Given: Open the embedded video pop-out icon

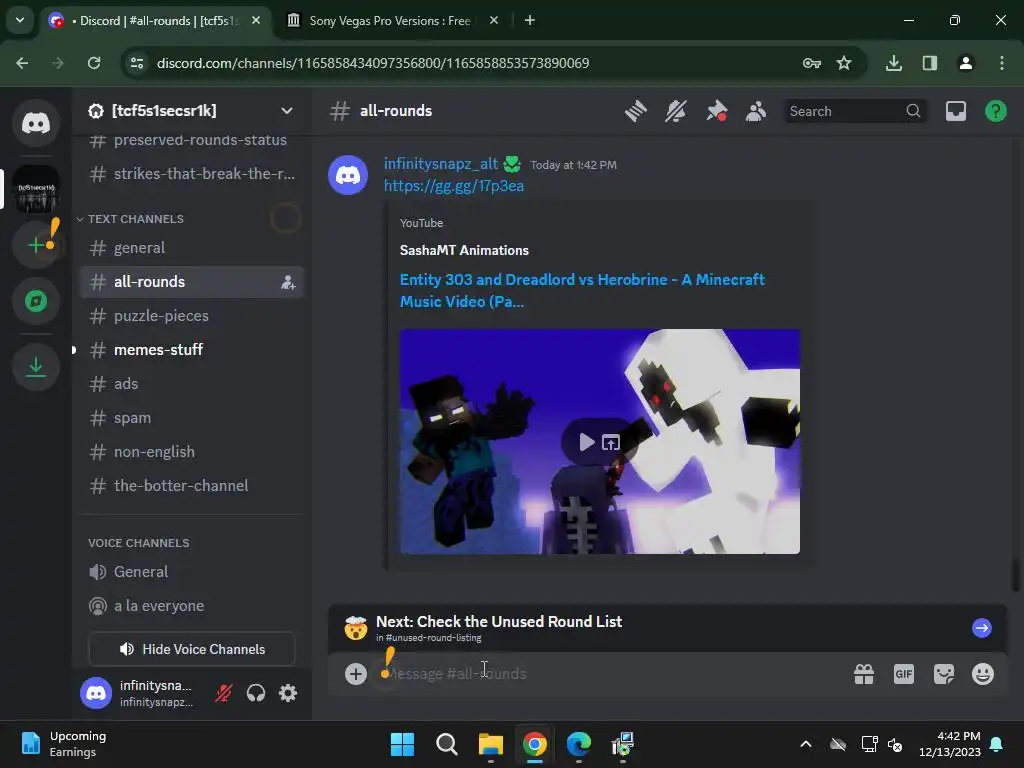Looking at the screenshot, I should (x=611, y=443).
